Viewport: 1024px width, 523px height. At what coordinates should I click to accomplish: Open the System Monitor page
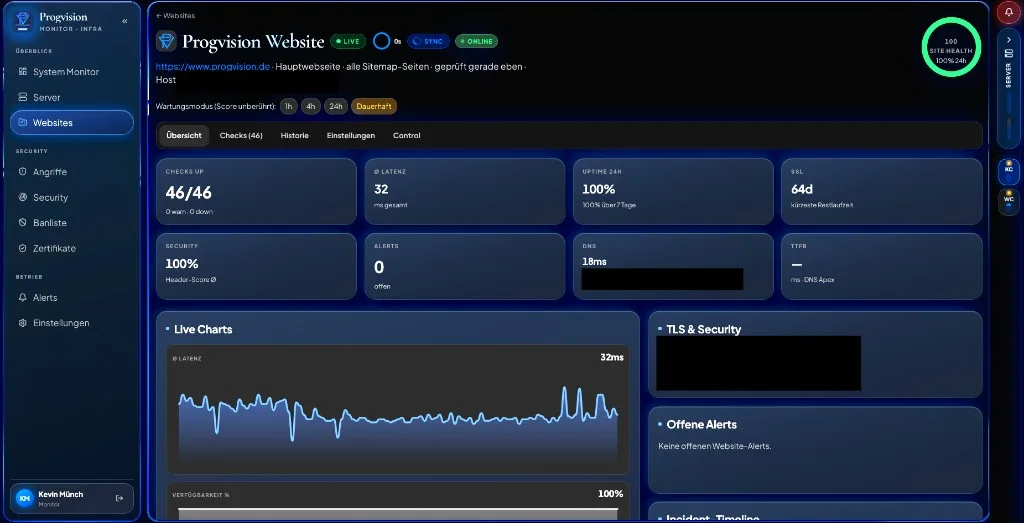(72, 72)
